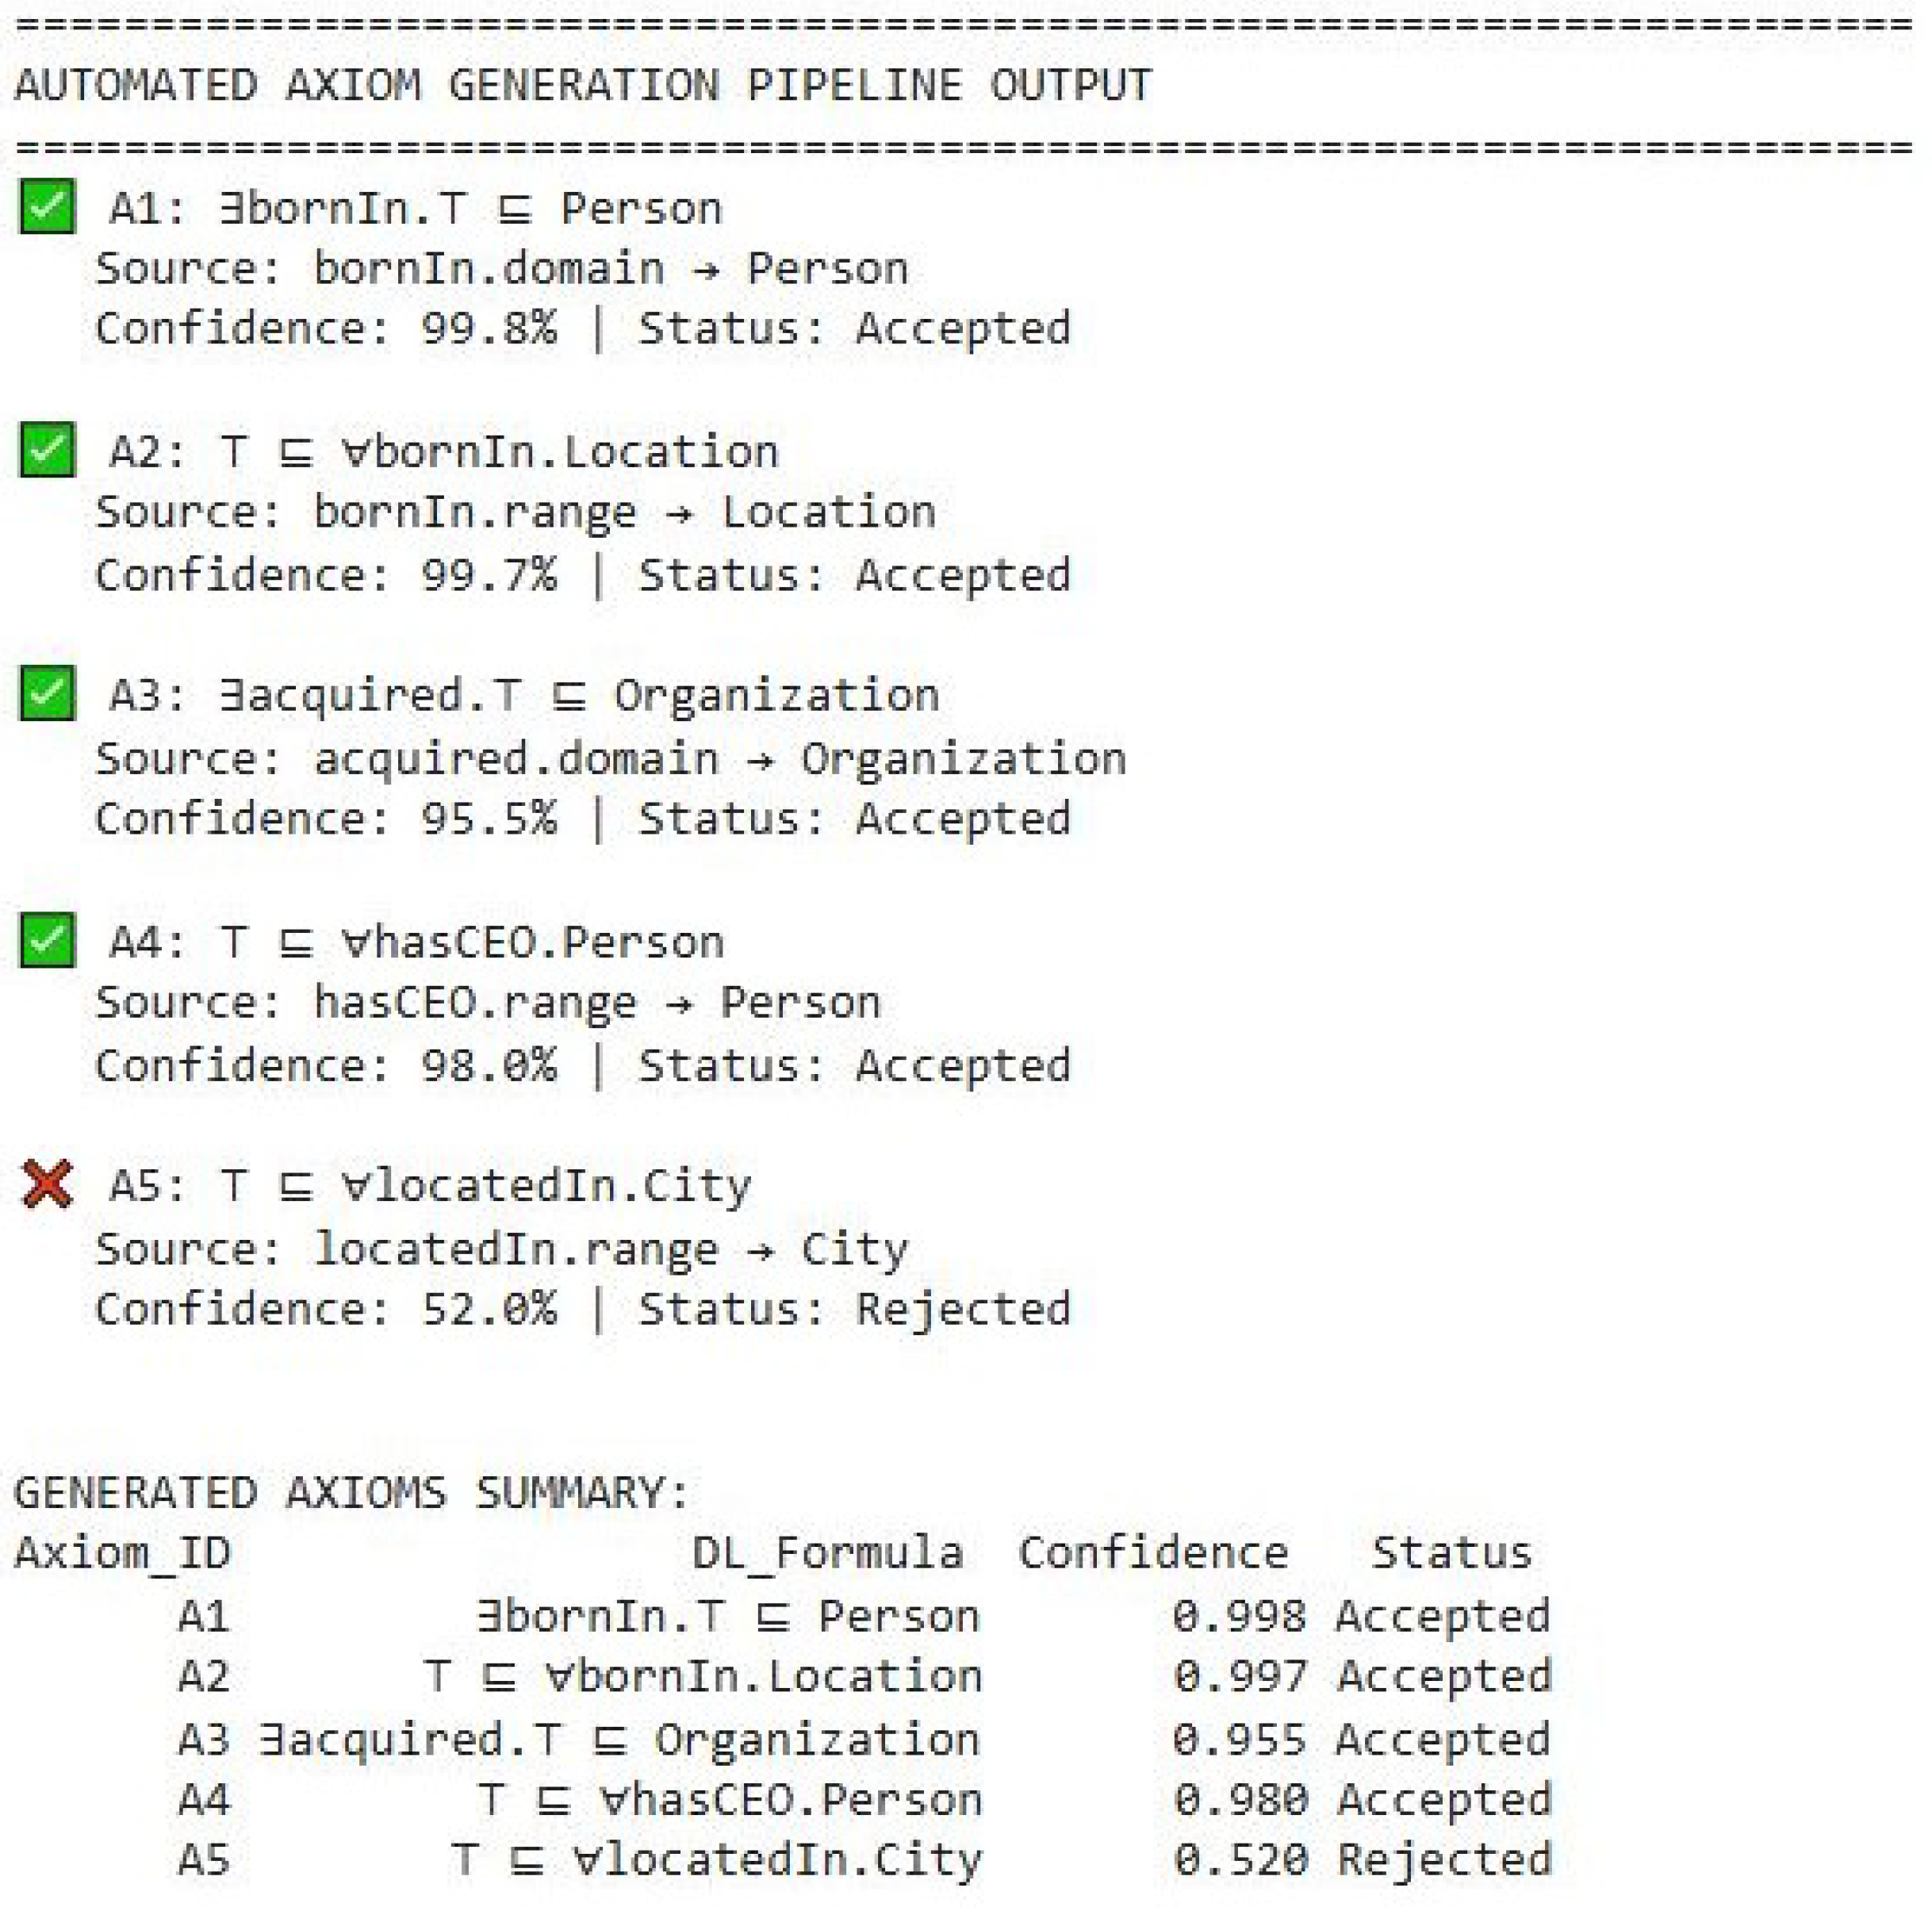The width and height of the screenshot is (1932, 1907).
Task: Click the Confidence column header in summary
Action: [x=1152, y=1553]
